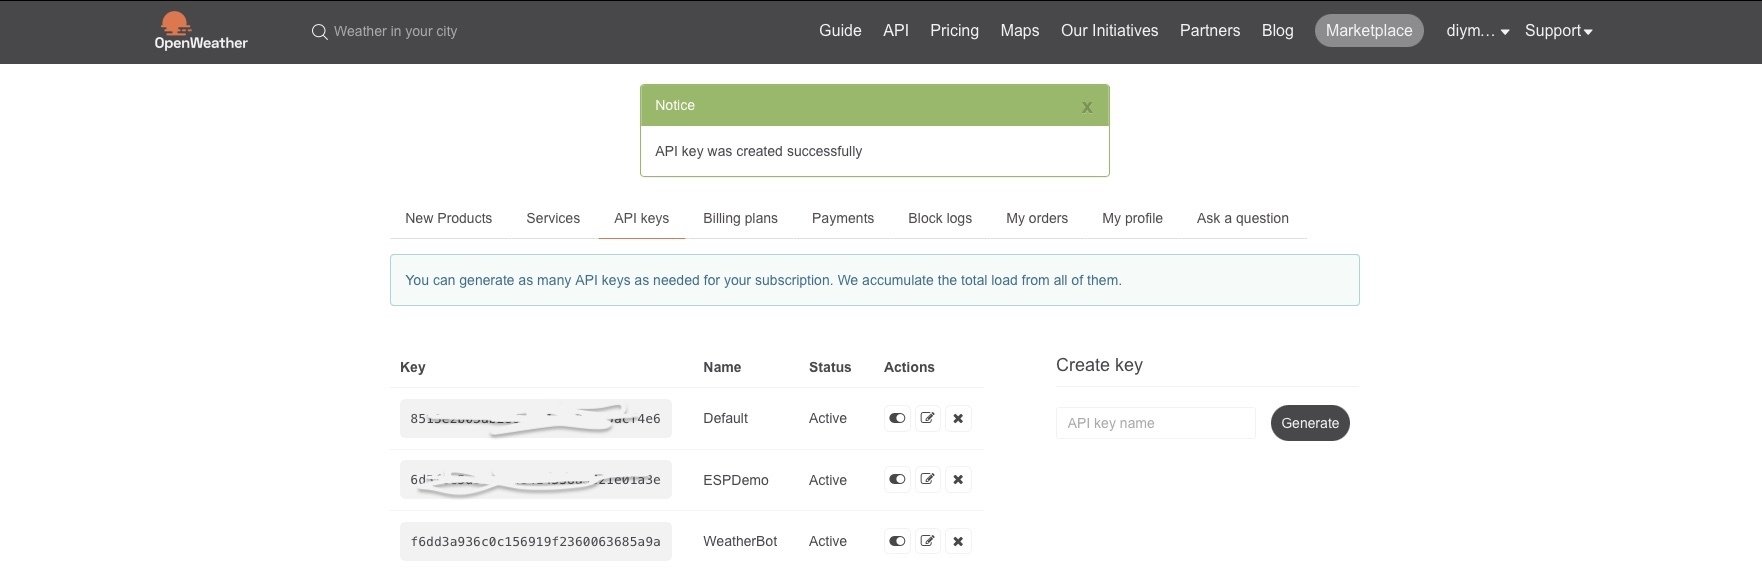This screenshot has width=1762, height=584.
Task: Switch to the Billing plans tab
Action: 740,218
